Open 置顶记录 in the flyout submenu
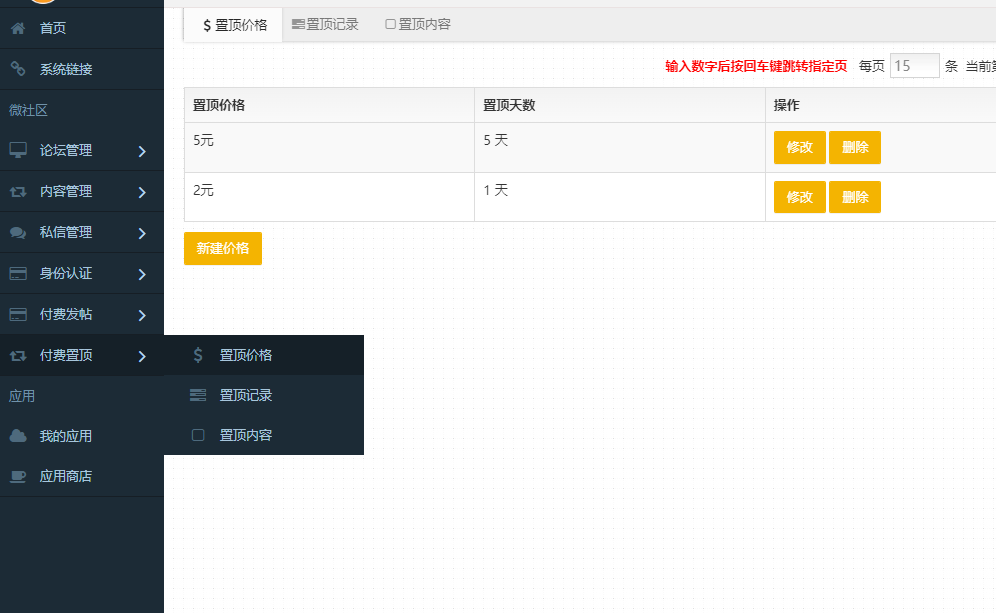Viewport: 996px width, 613px height. click(246, 395)
